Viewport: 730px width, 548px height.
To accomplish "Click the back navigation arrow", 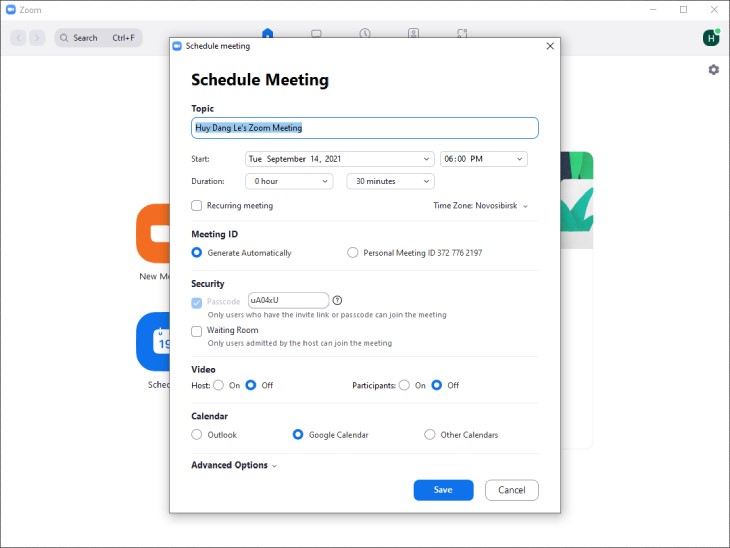I will tap(18, 38).
